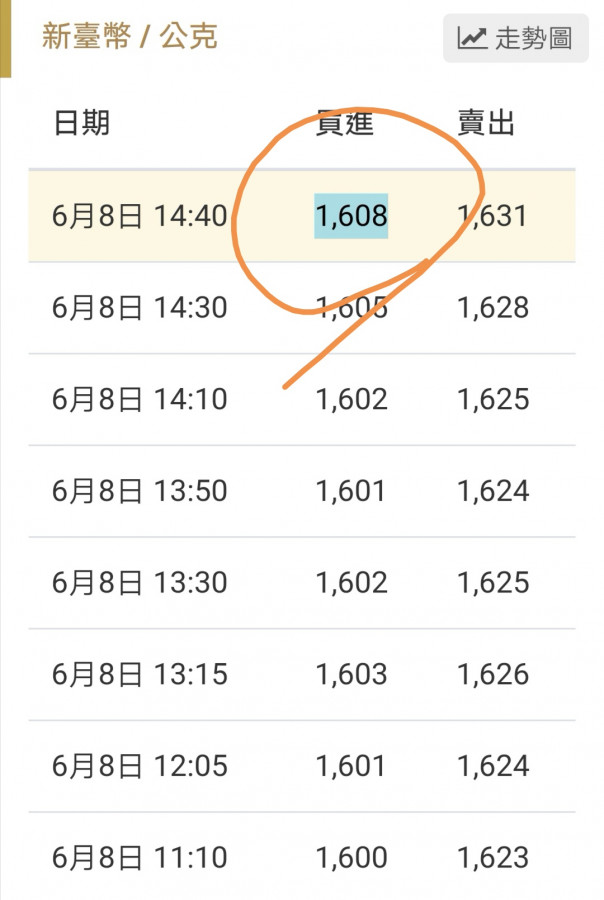Select the 賣出 column header
This screenshot has width=604, height=900.
coord(486,123)
